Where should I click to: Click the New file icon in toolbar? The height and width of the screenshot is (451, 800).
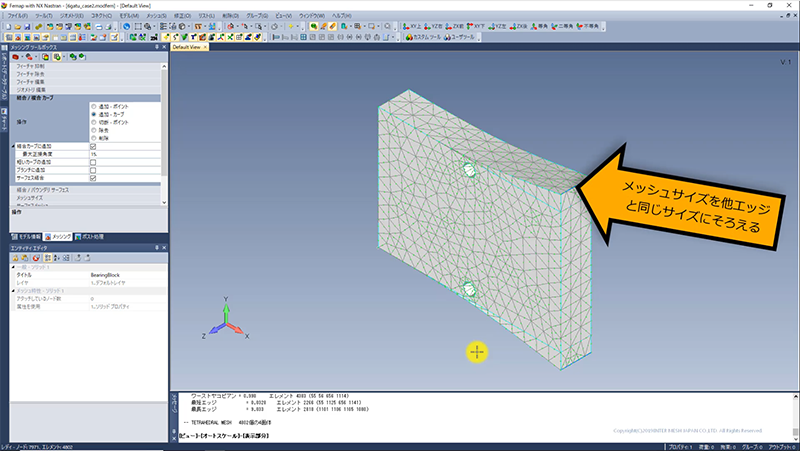pyautogui.click(x=7, y=26)
